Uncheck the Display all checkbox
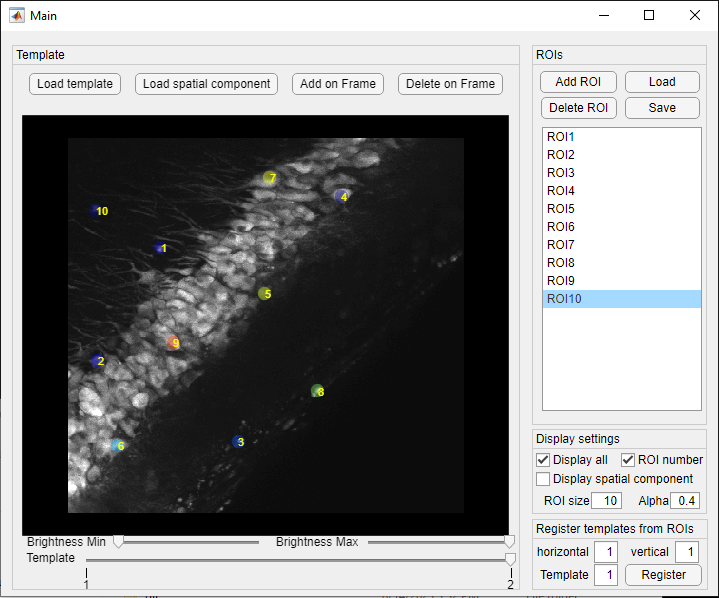Viewport: 719px width, 598px height. point(543,460)
